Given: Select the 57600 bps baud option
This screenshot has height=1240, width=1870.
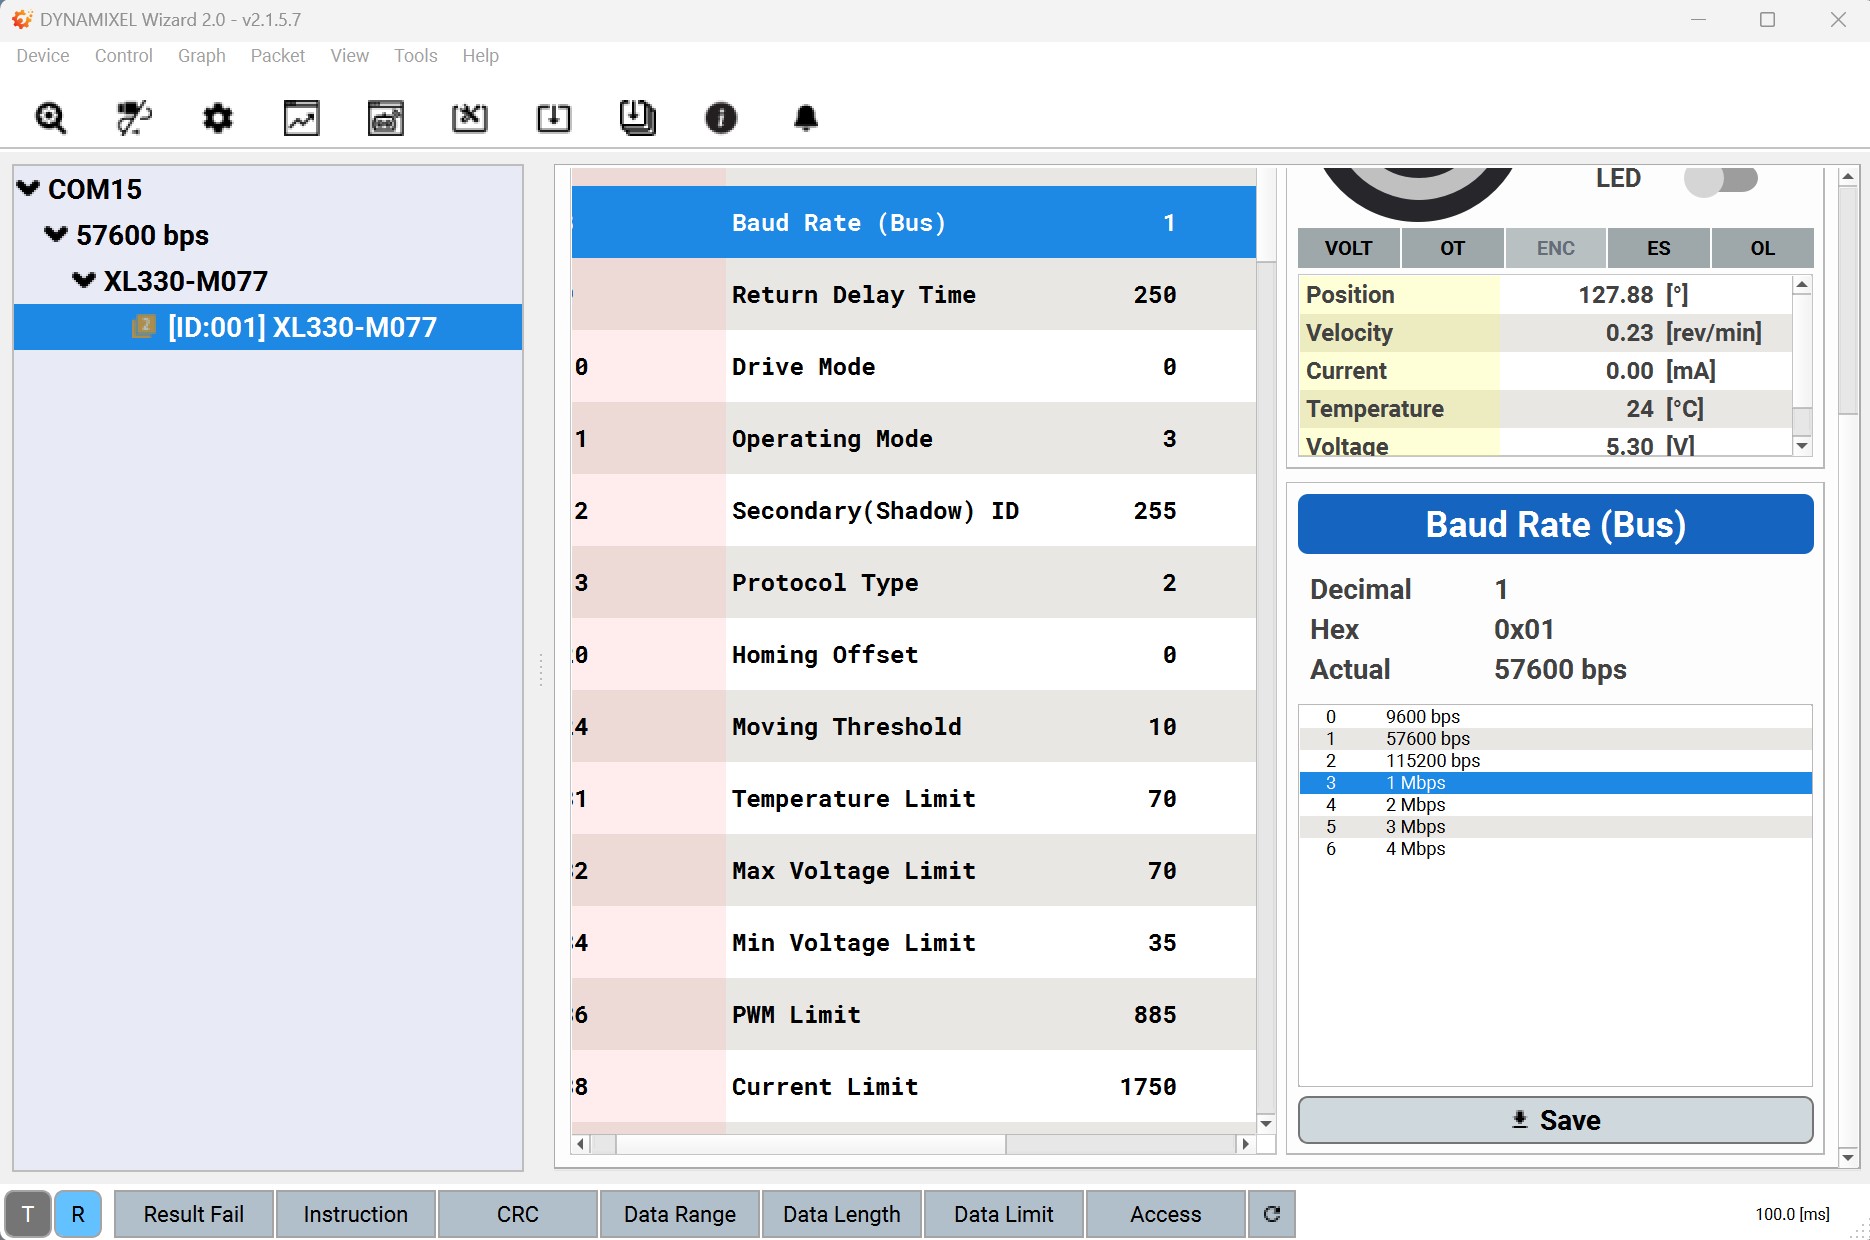Looking at the screenshot, I should 1556,739.
